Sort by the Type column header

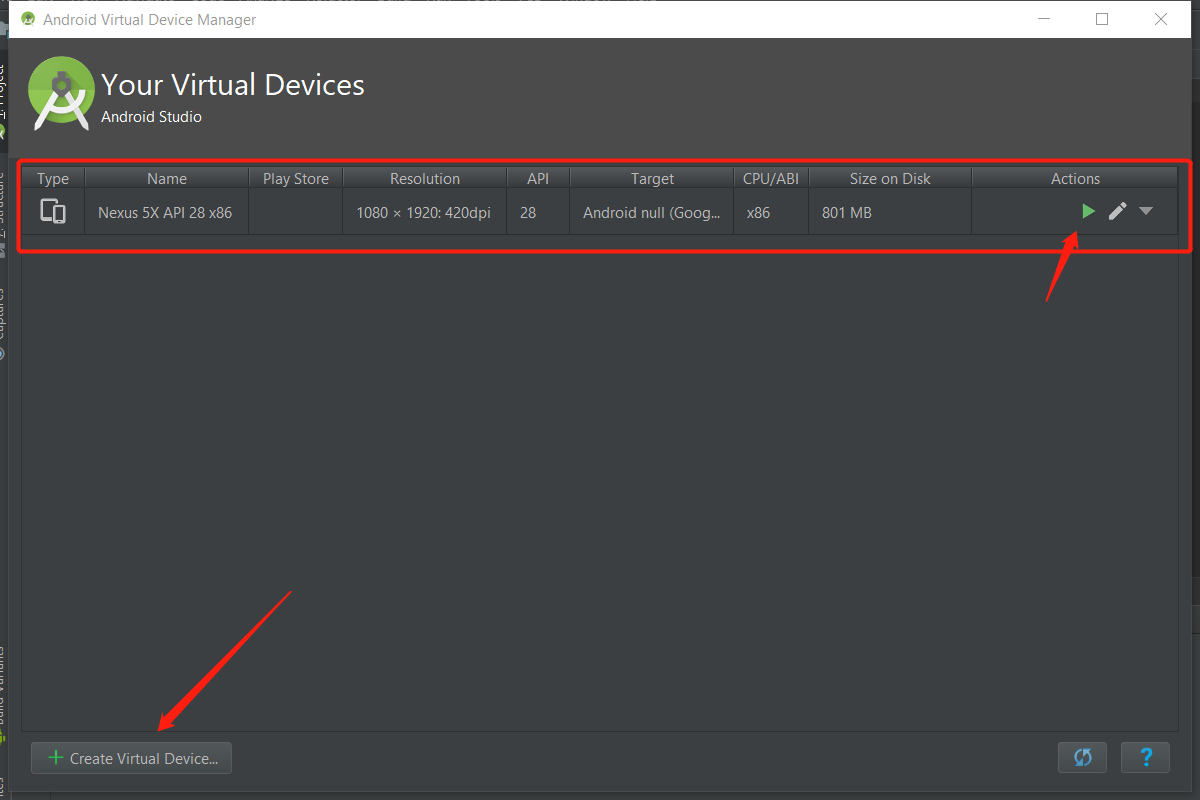point(53,179)
